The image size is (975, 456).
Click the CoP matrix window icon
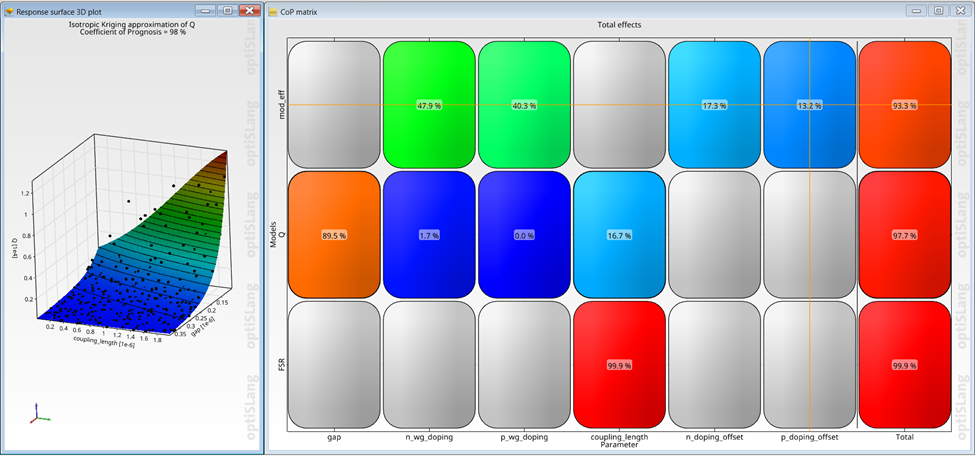[x=273, y=11]
